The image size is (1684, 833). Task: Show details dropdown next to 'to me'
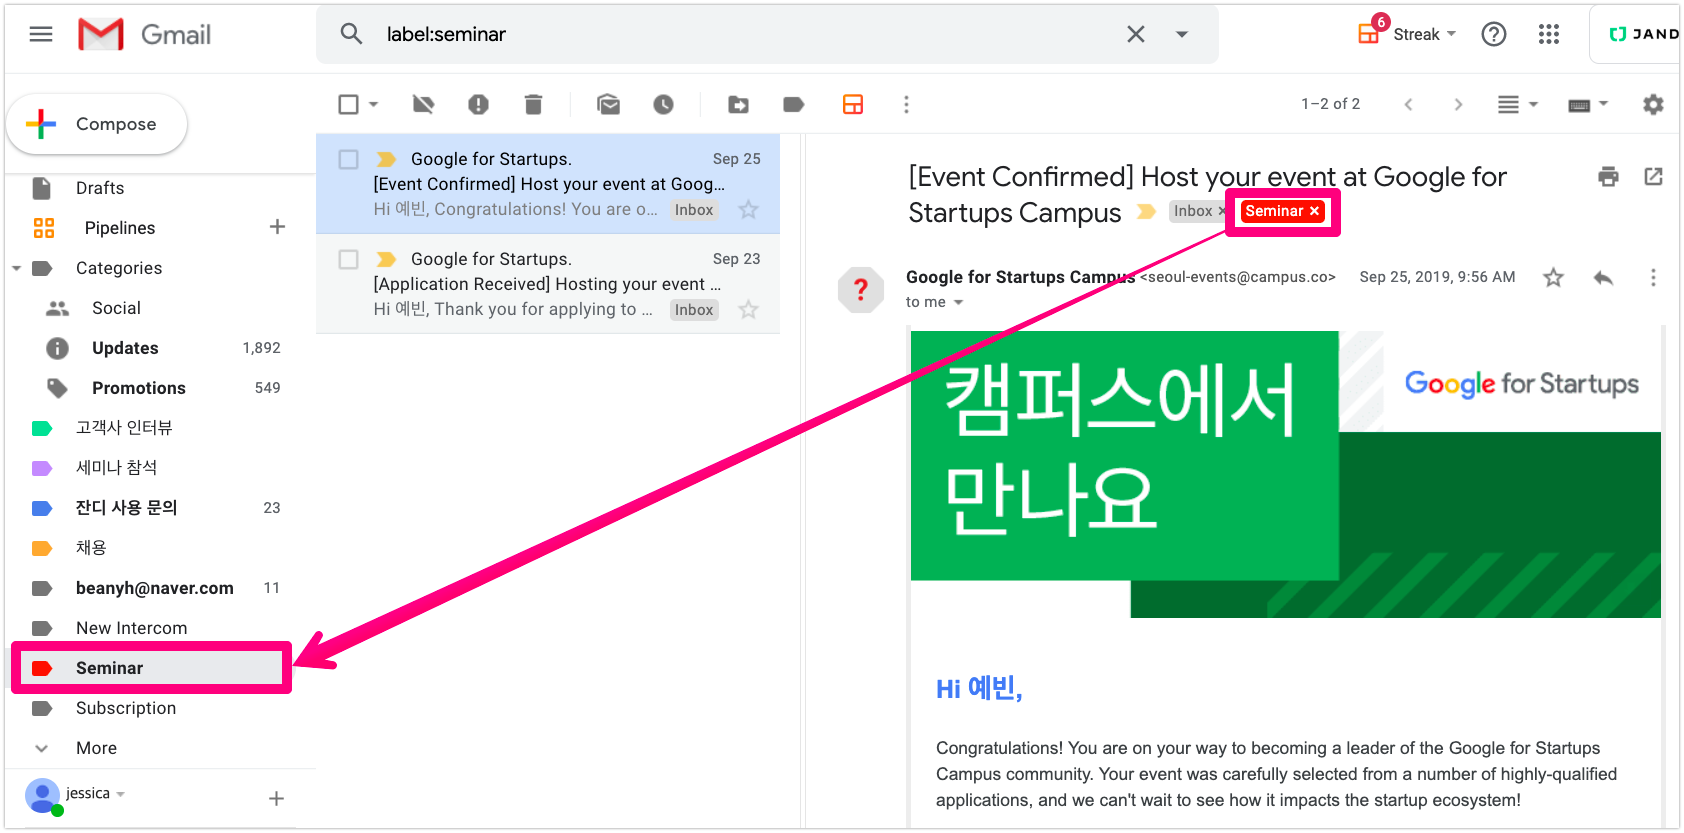pos(958,302)
